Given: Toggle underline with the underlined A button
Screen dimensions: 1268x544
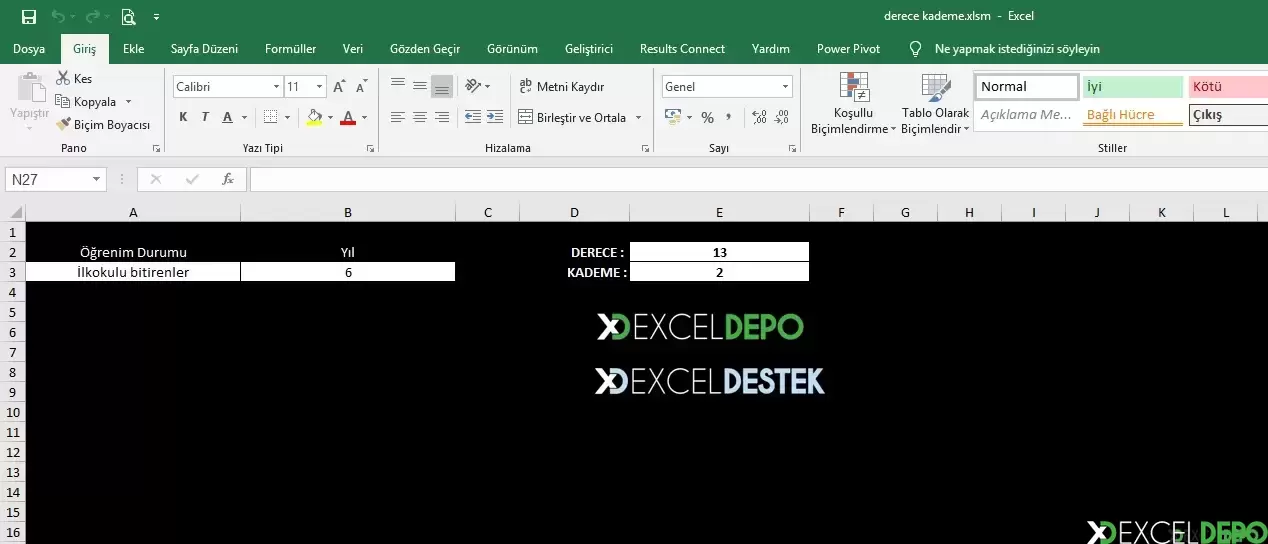Looking at the screenshot, I should click(x=228, y=117).
